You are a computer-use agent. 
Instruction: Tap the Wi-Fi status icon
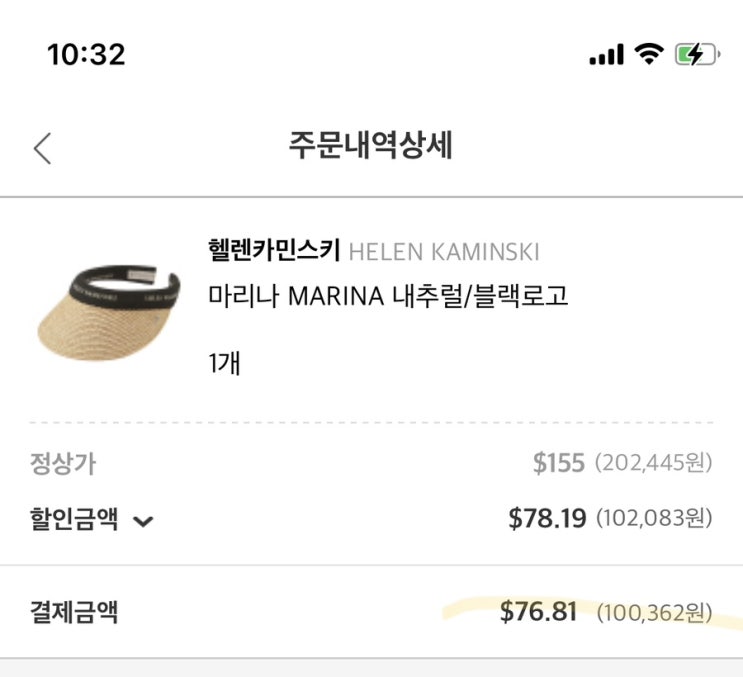click(x=651, y=55)
